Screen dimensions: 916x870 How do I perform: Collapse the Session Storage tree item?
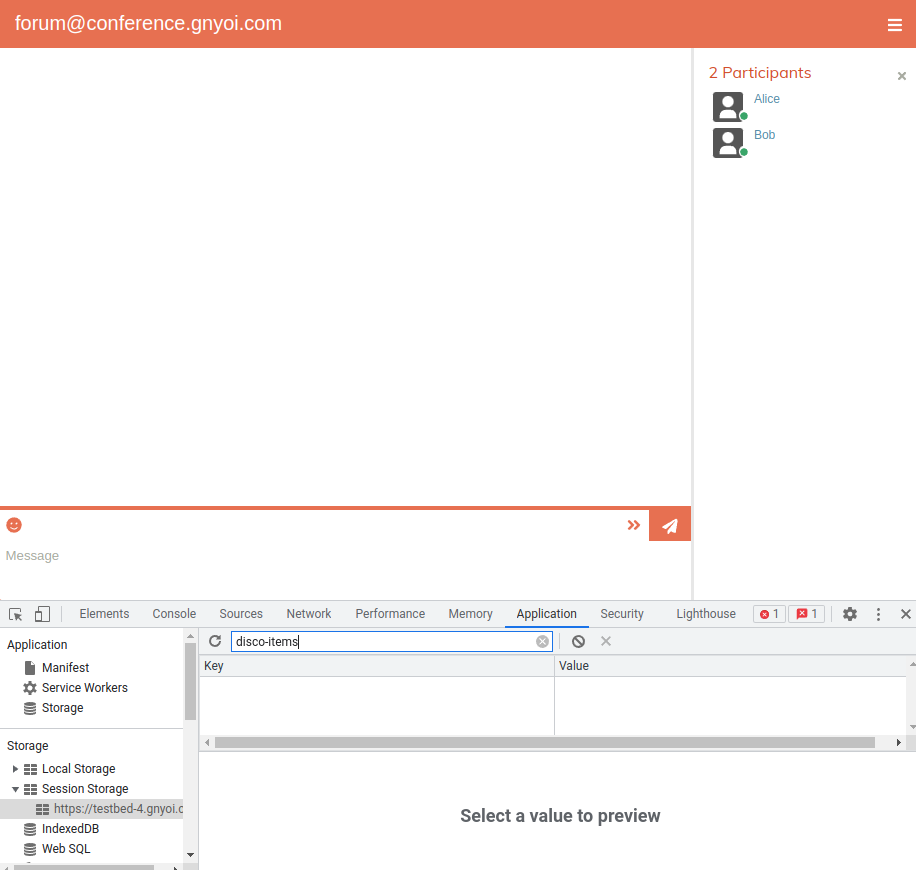tap(15, 789)
